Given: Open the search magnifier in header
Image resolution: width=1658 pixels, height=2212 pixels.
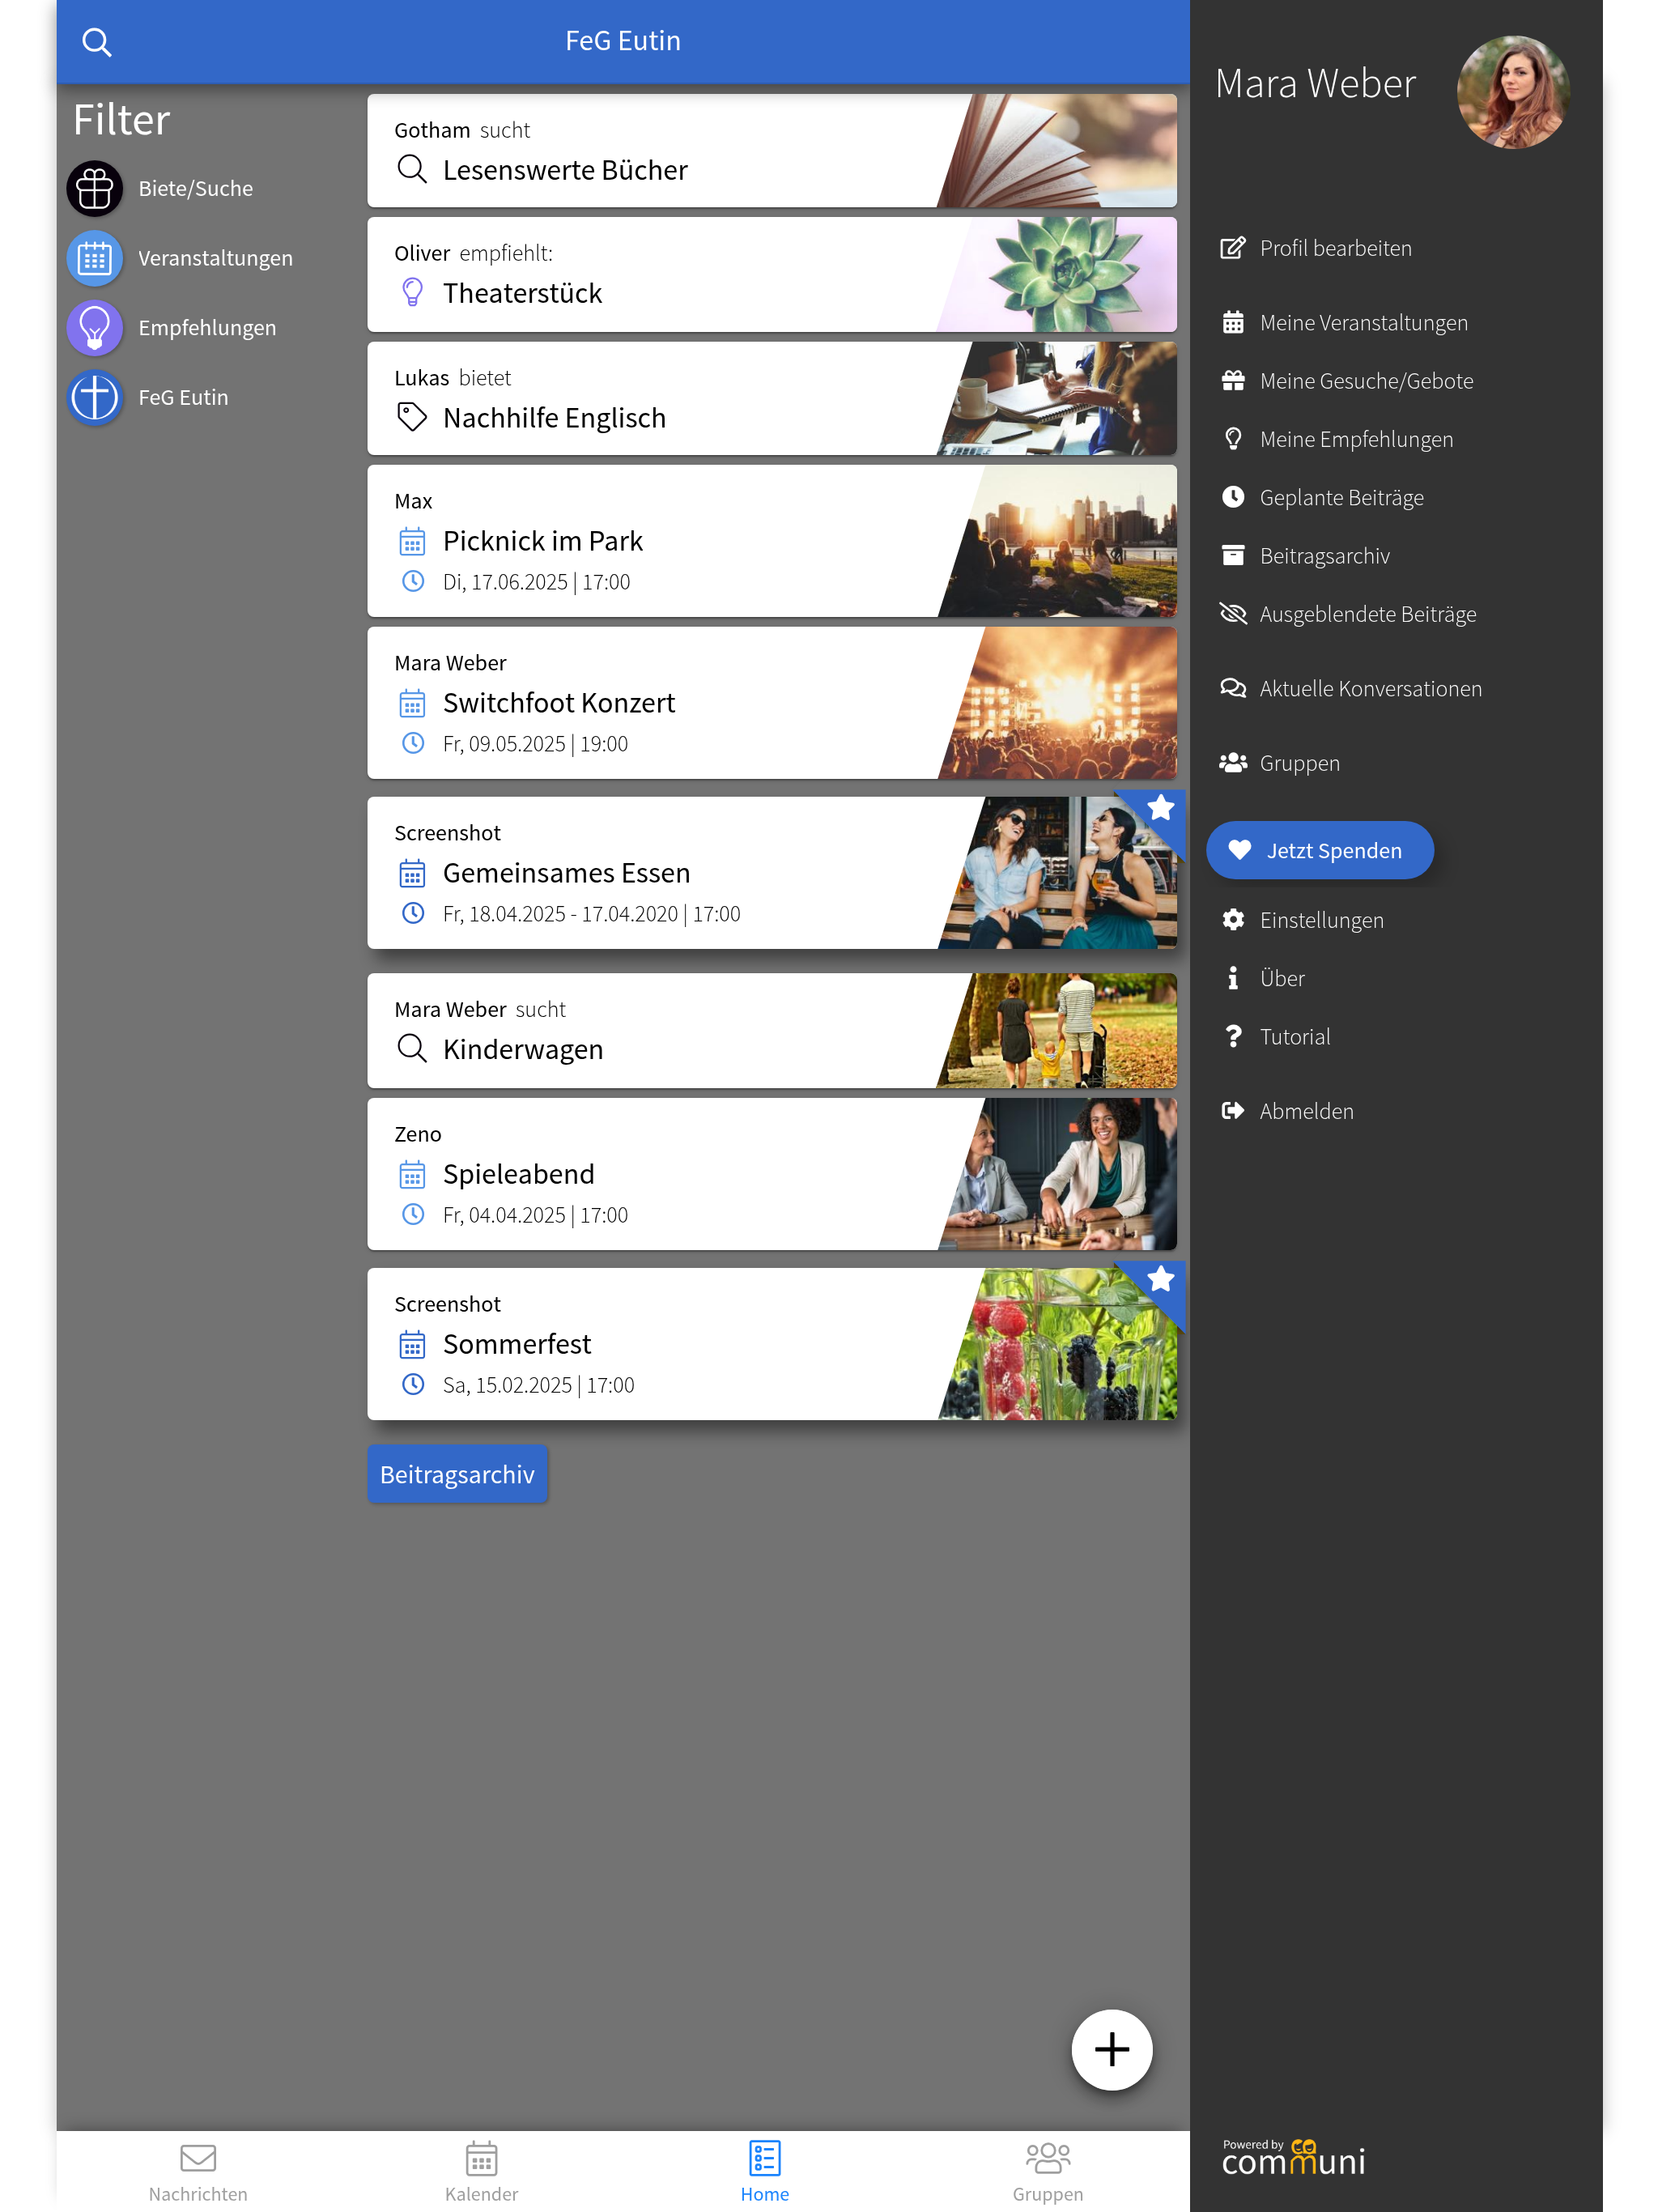Looking at the screenshot, I should pos(96,41).
